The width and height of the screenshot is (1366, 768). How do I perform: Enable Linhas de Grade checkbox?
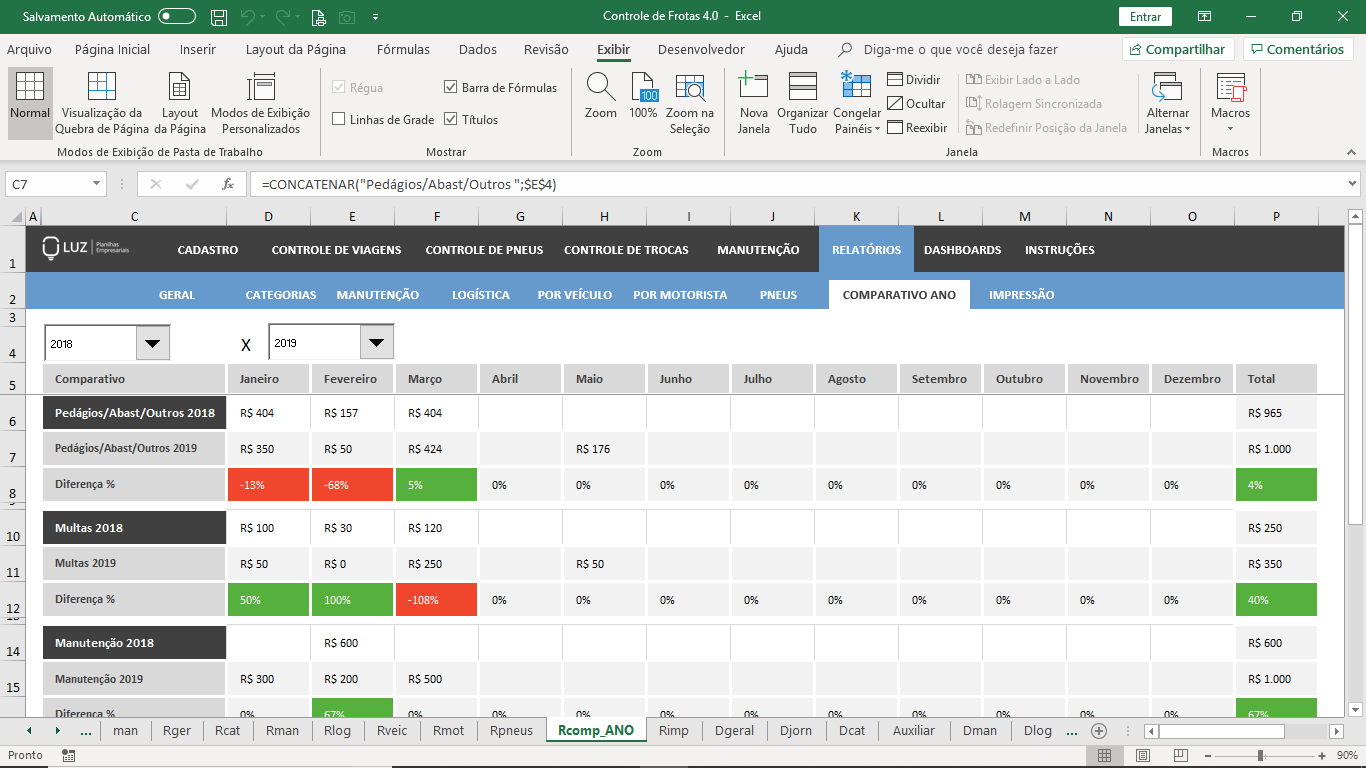click(x=339, y=119)
